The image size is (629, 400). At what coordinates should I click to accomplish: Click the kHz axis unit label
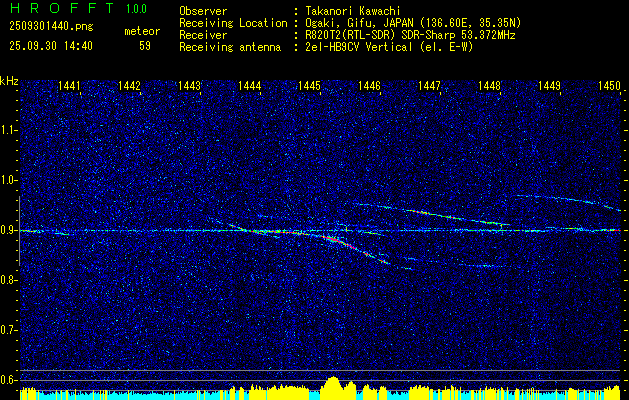point(9,81)
